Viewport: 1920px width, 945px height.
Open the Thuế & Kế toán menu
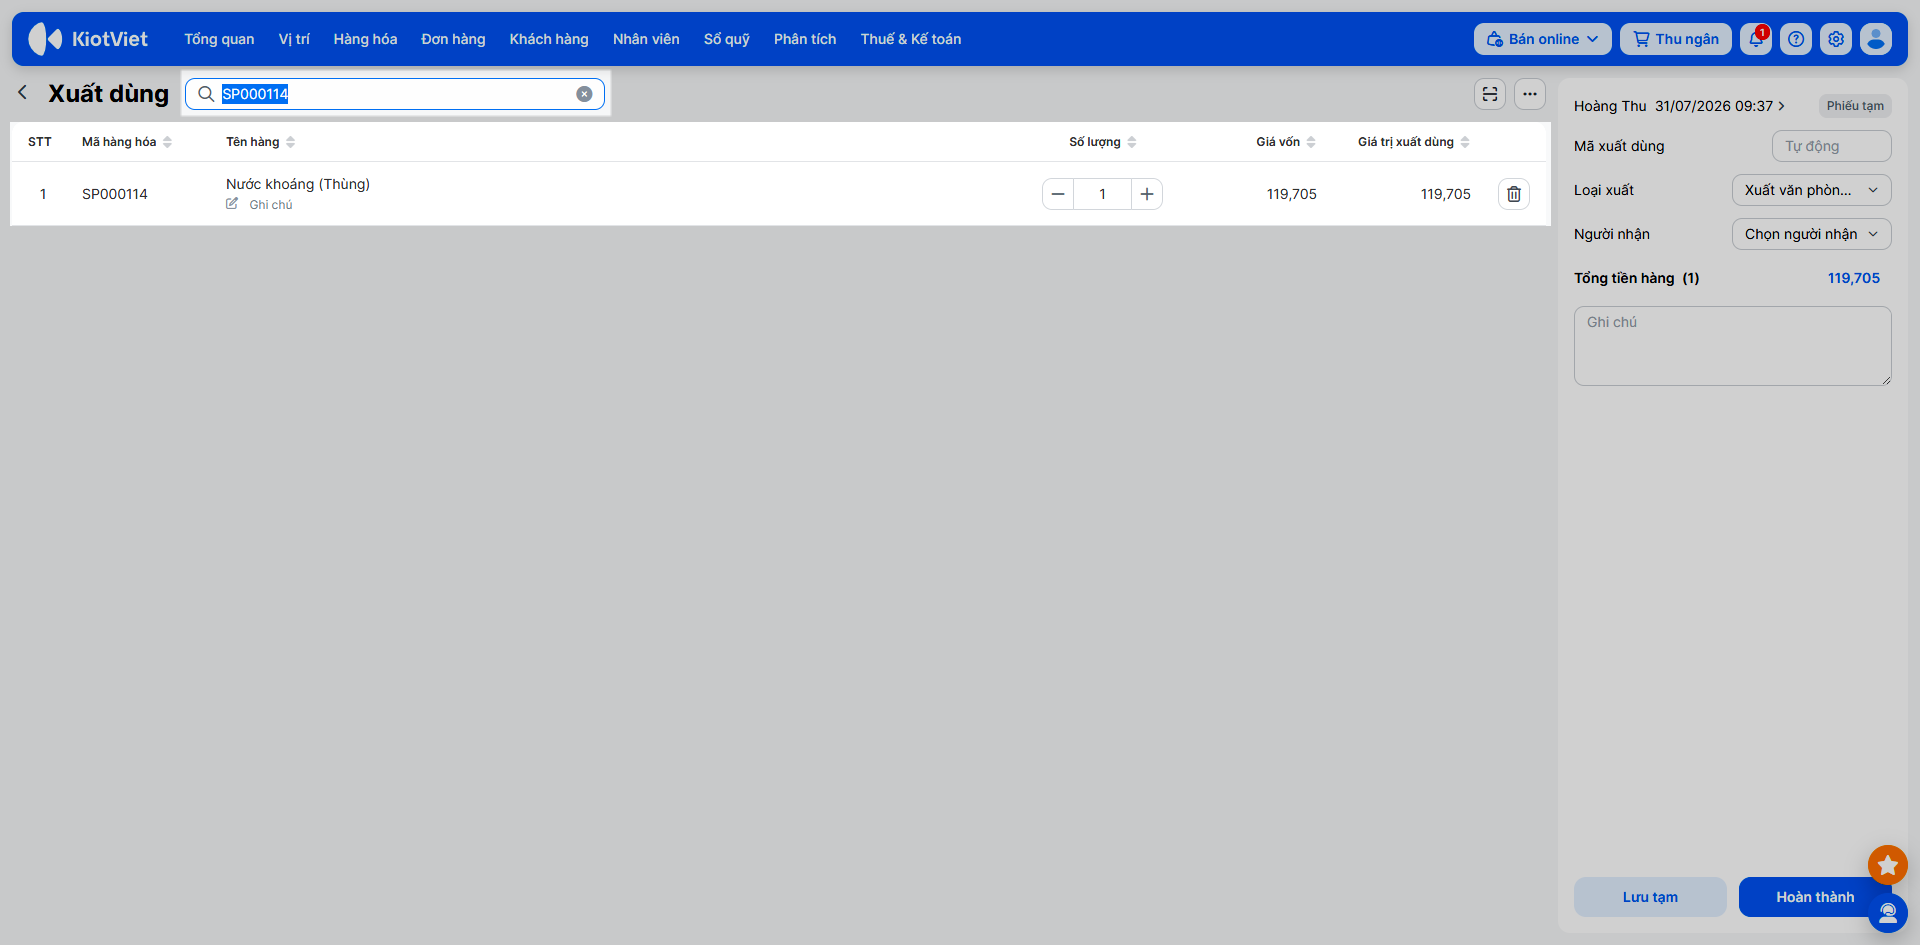(x=911, y=39)
